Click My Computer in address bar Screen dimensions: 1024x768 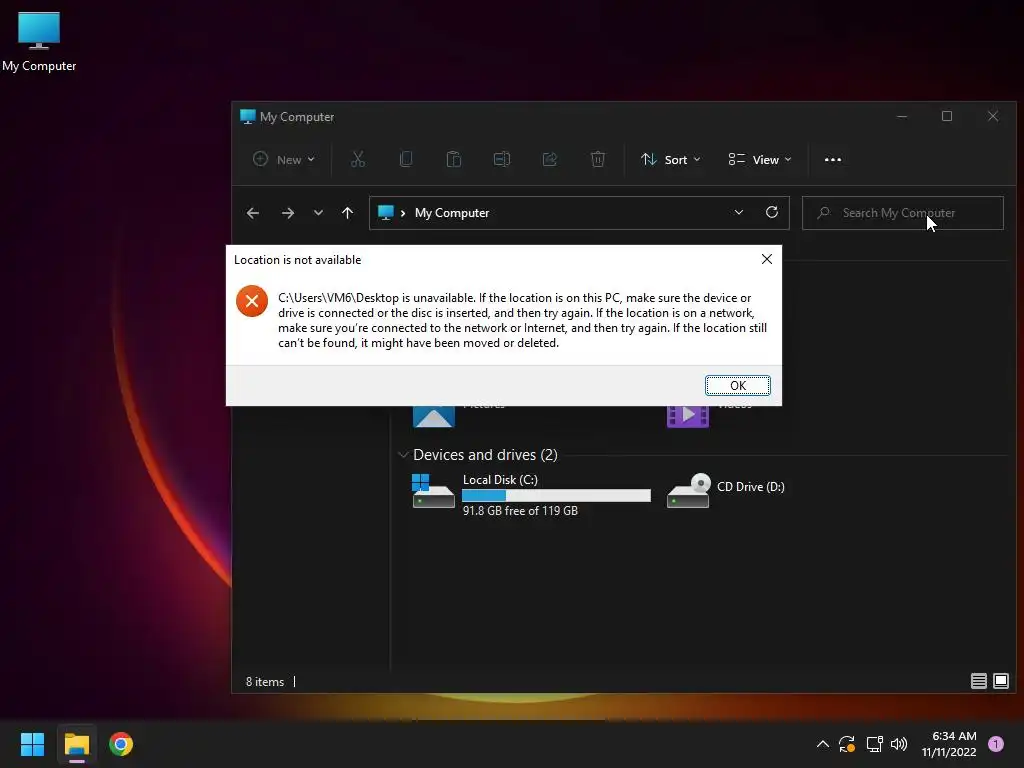click(452, 213)
